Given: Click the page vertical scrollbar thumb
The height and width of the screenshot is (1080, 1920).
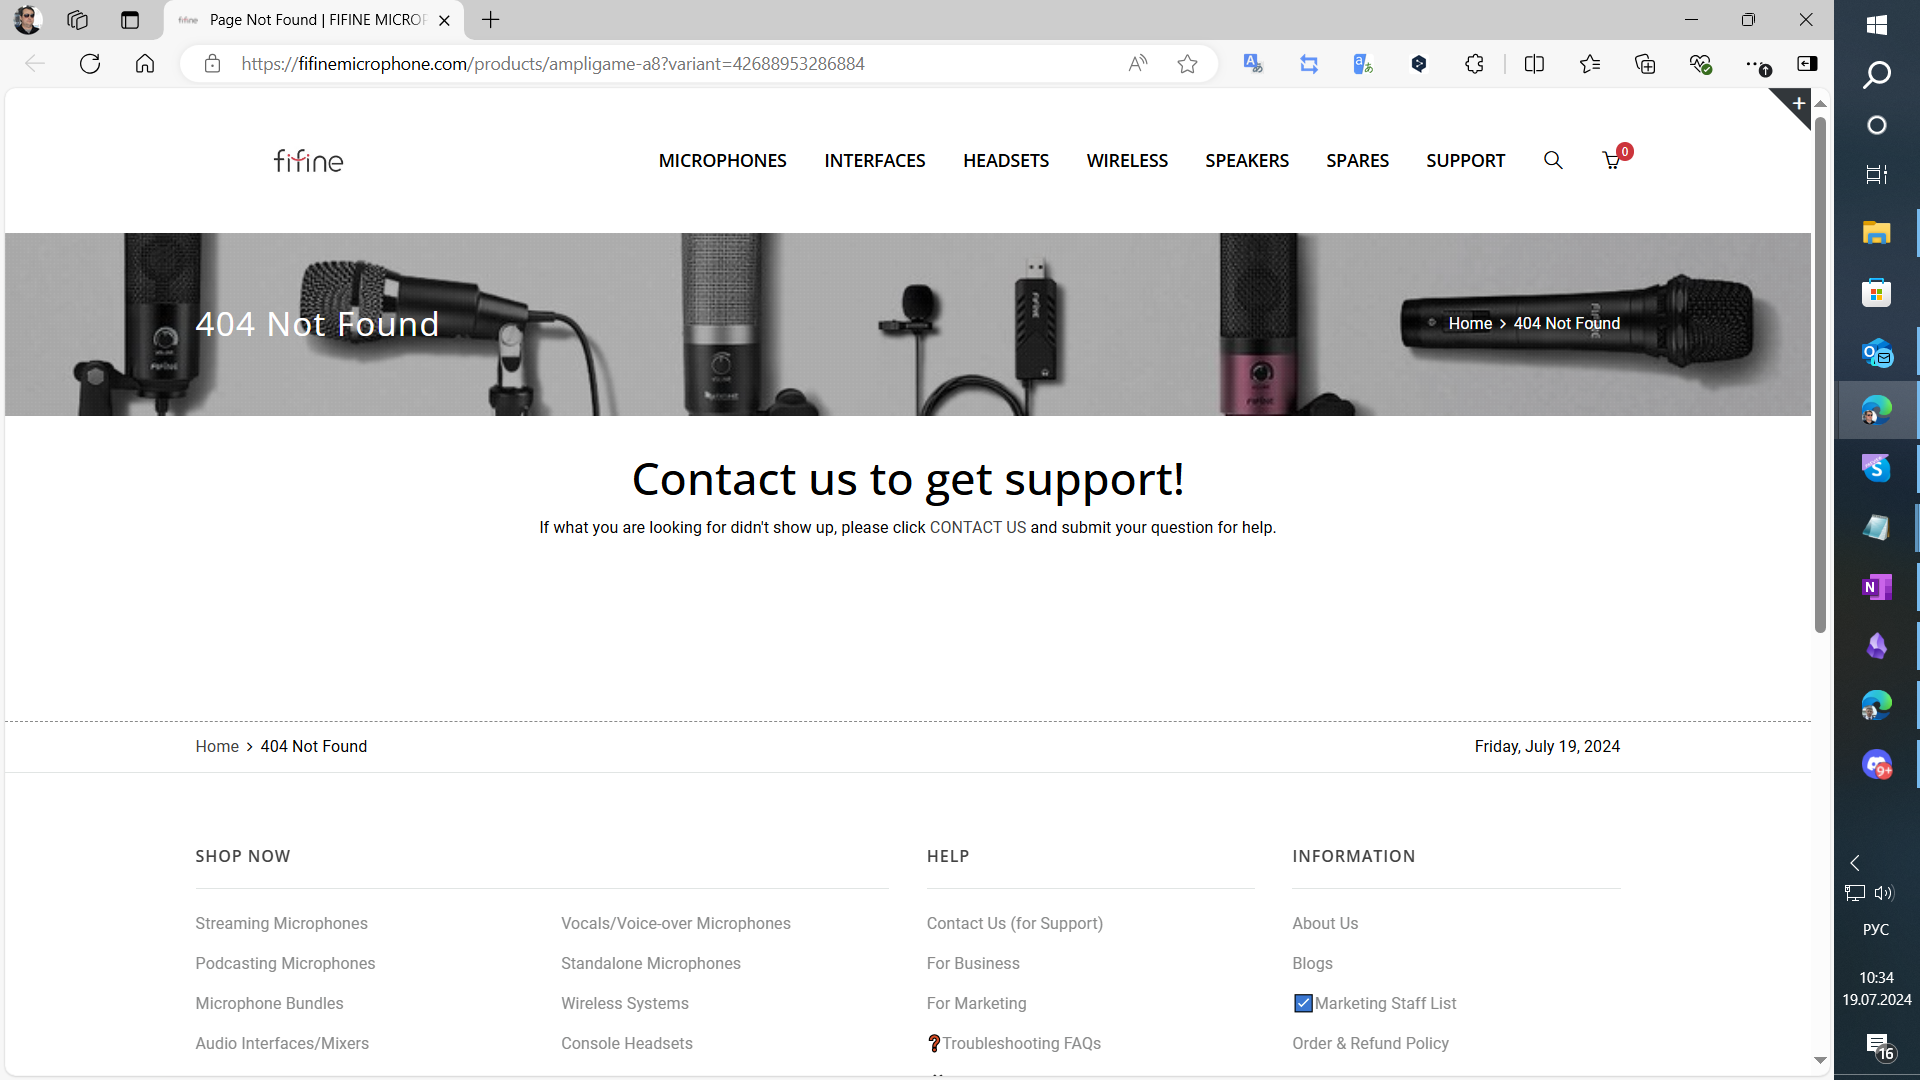Looking at the screenshot, I should point(1820,375).
